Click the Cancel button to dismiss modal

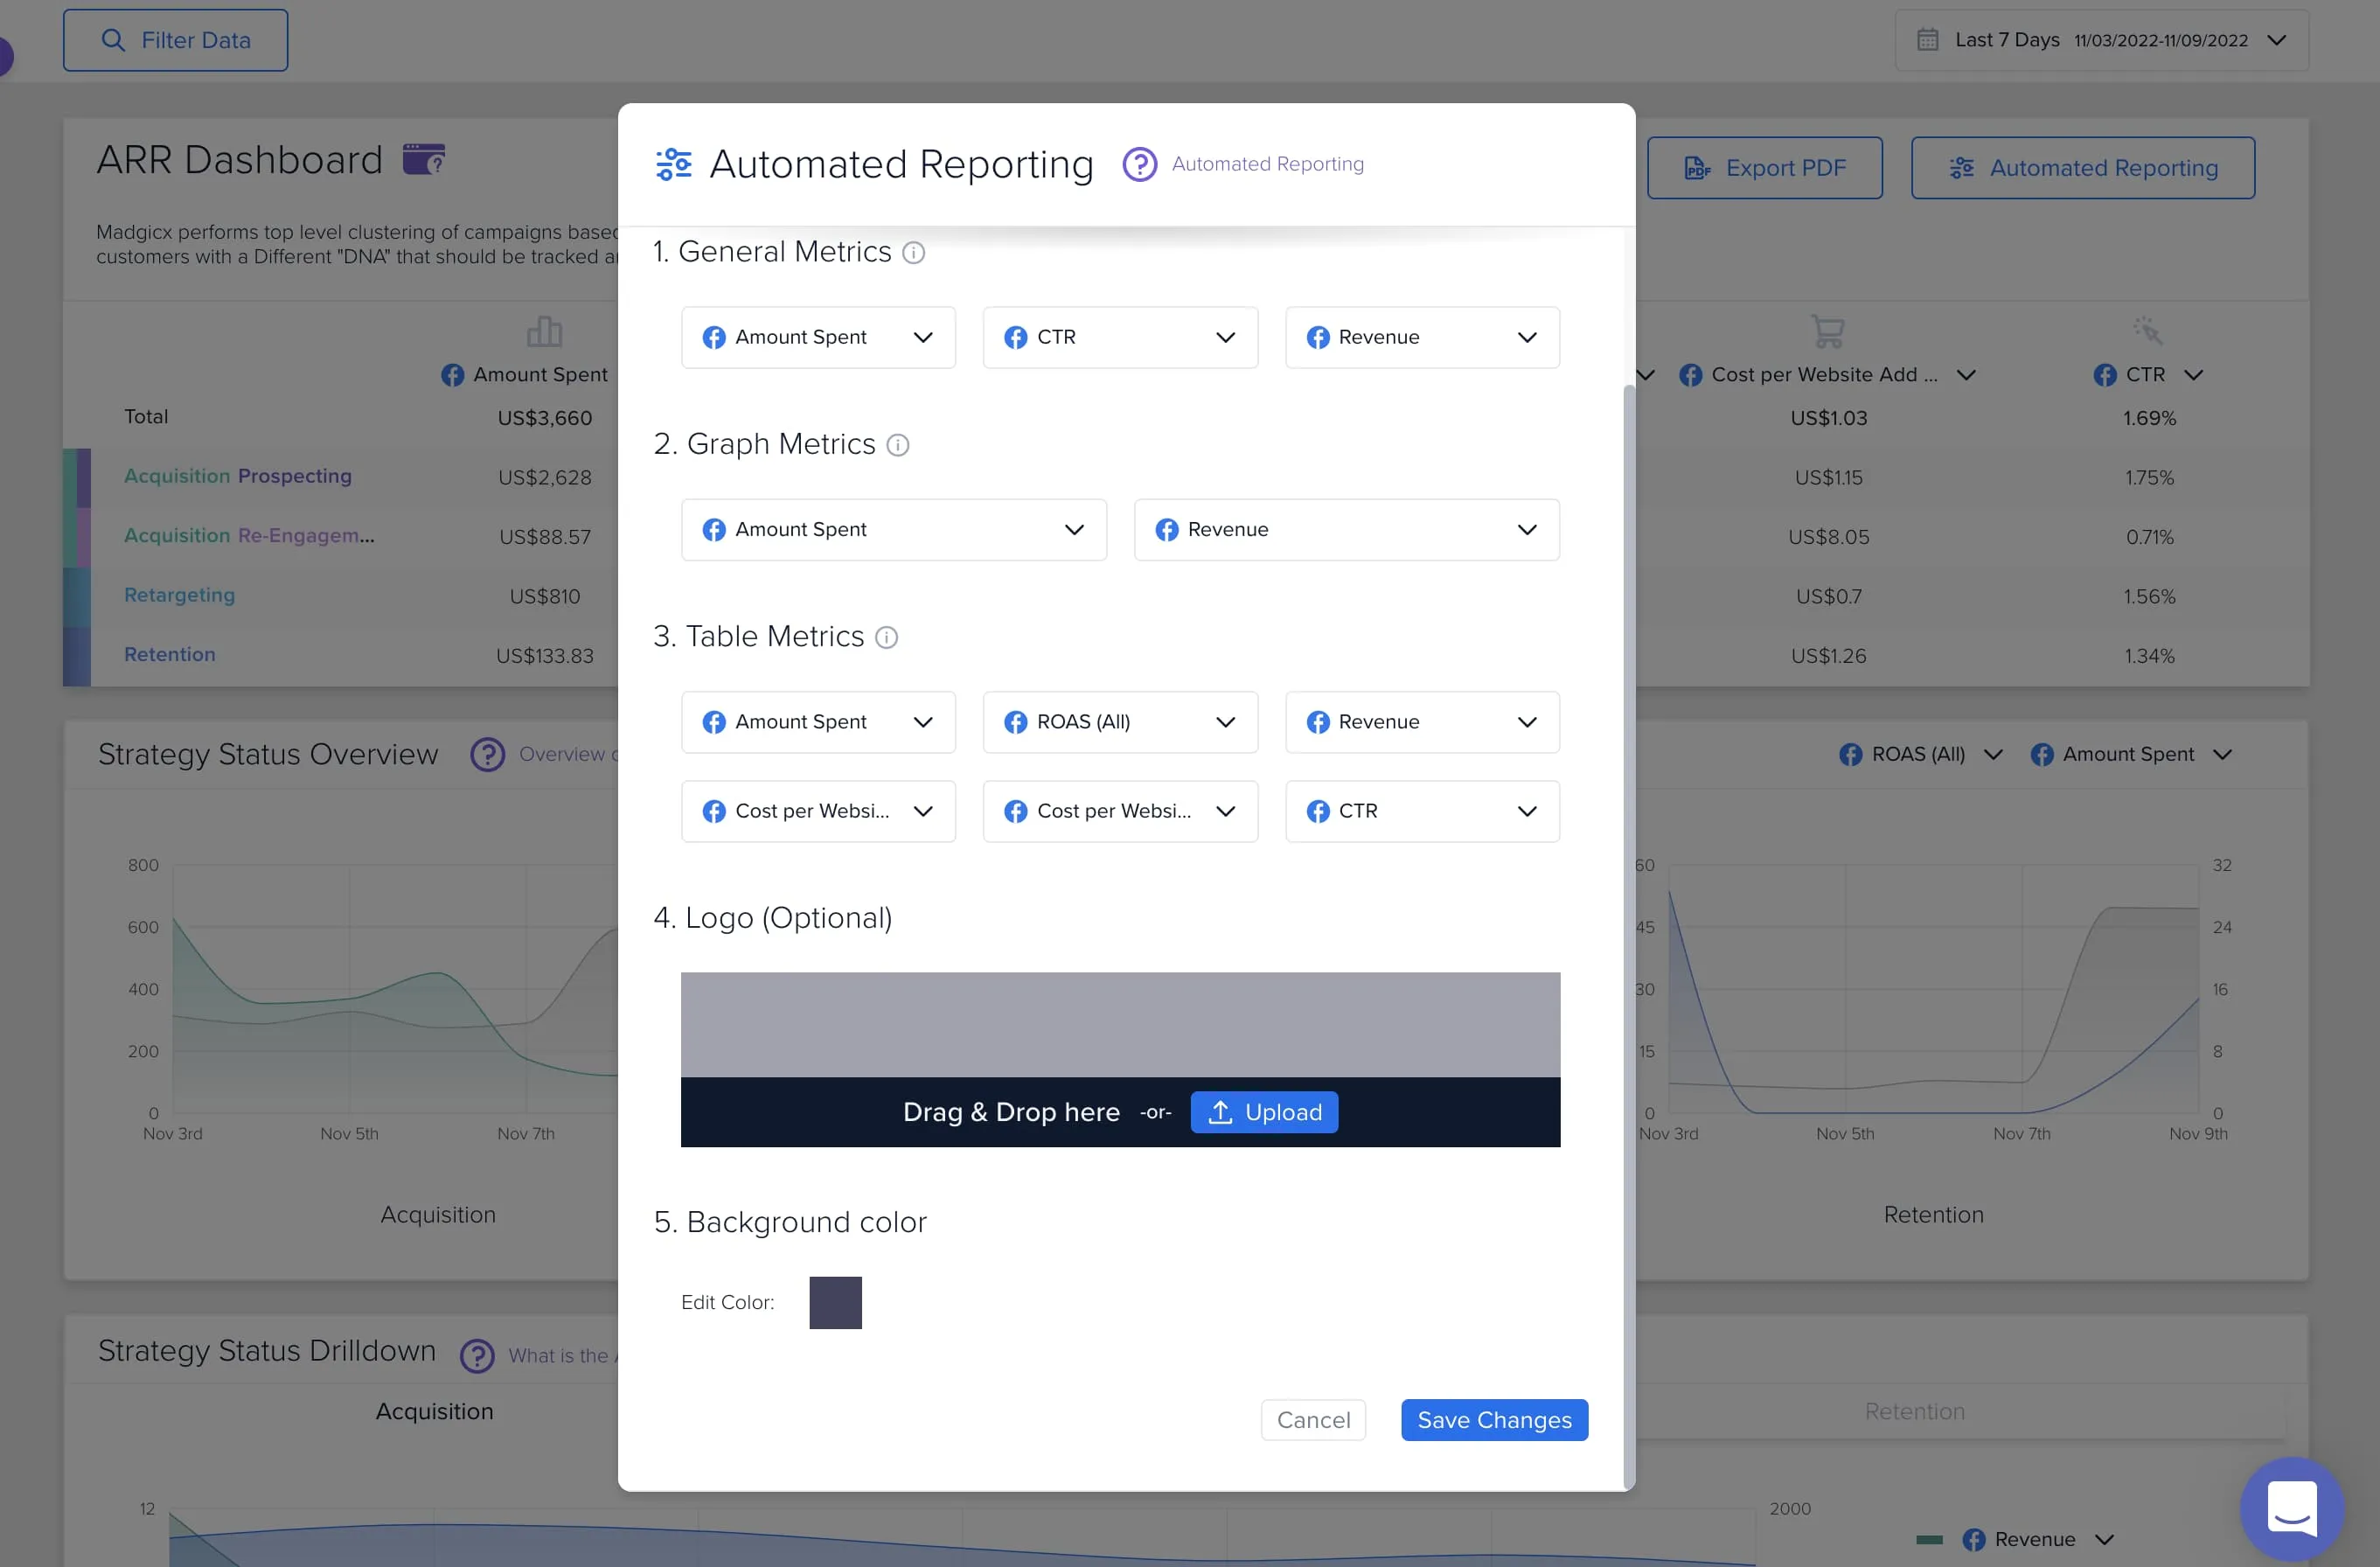[x=1312, y=1418]
